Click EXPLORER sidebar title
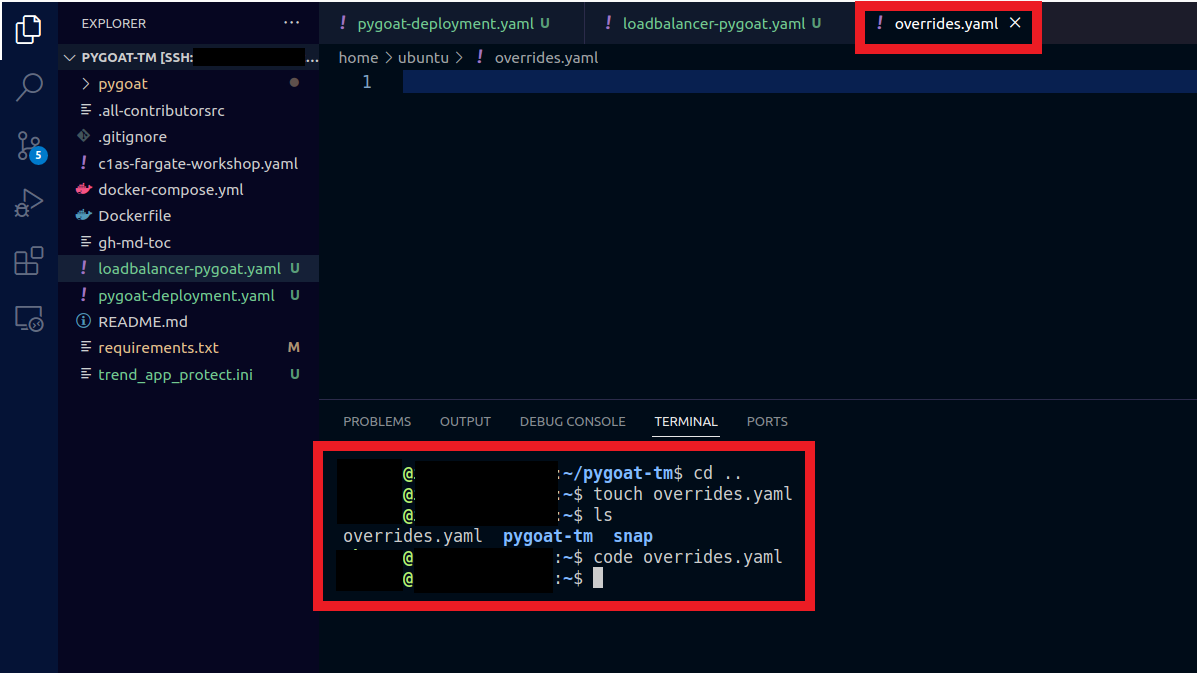Viewport: 1197px width, 673px height. 114,24
